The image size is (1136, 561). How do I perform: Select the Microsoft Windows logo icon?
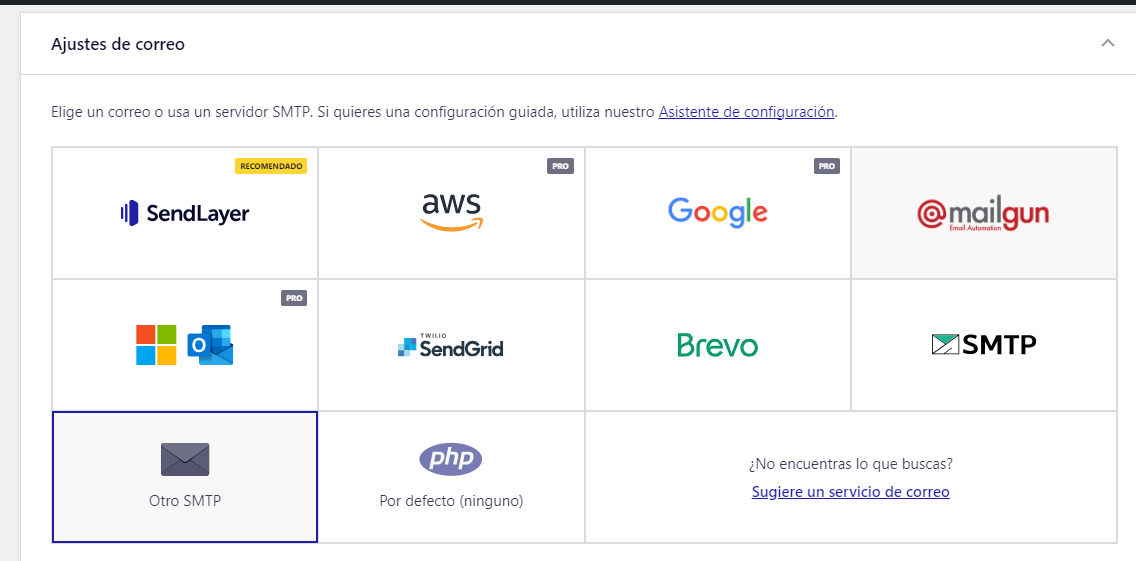tap(156, 345)
